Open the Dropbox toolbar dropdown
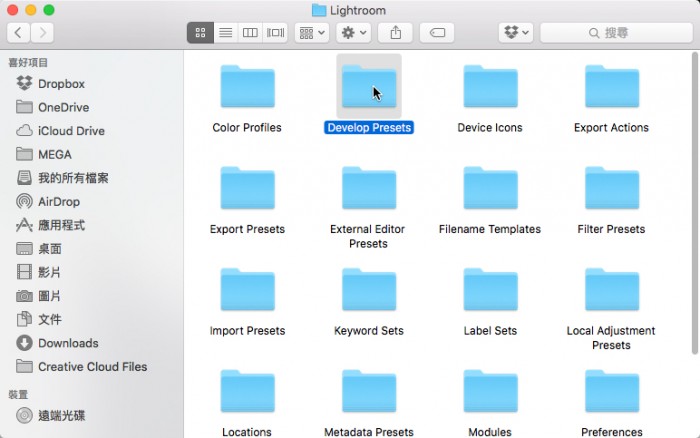 (x=516, y=32)
